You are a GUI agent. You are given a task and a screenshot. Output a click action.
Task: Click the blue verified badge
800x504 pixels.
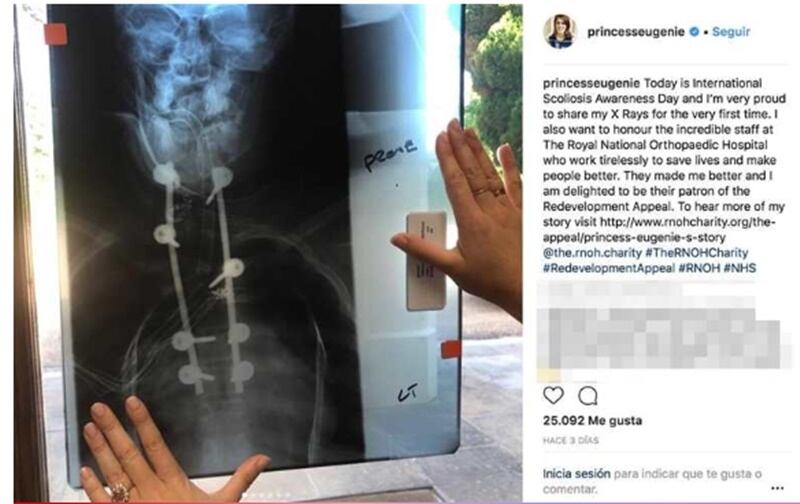[x=694, y=32]
